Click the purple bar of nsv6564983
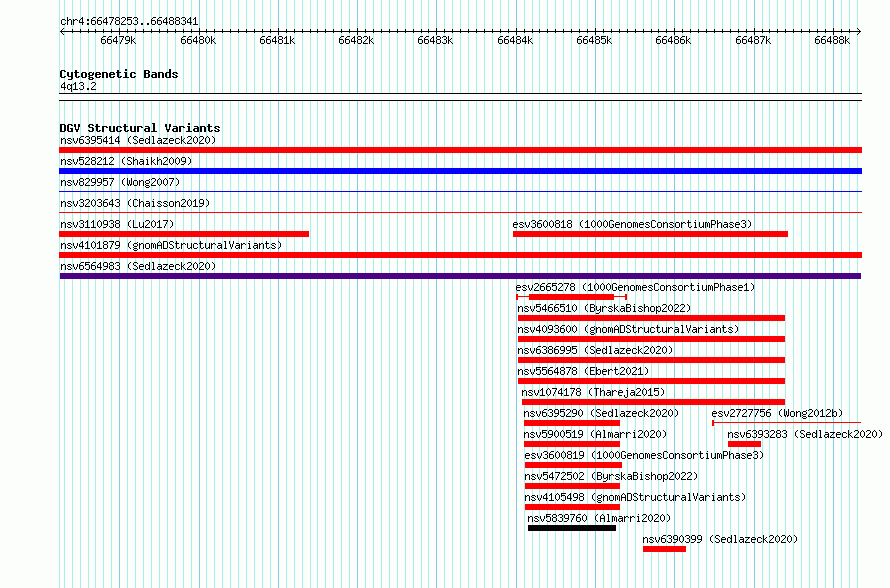Screen dimensions: 890x588 [460, 276]
